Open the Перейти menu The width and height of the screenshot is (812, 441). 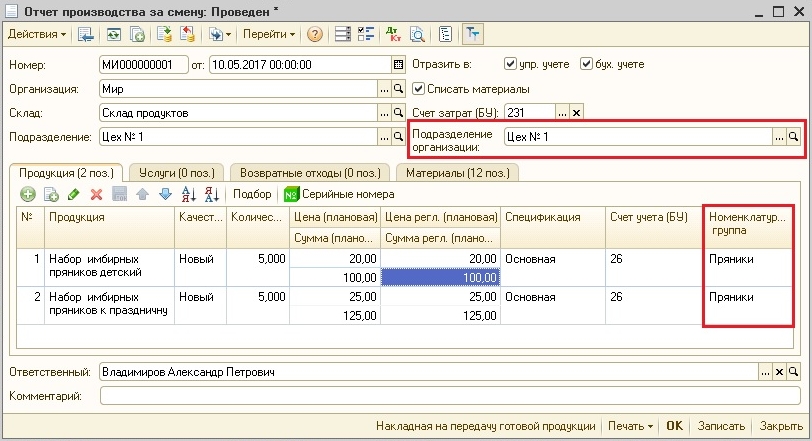point(268,34)
